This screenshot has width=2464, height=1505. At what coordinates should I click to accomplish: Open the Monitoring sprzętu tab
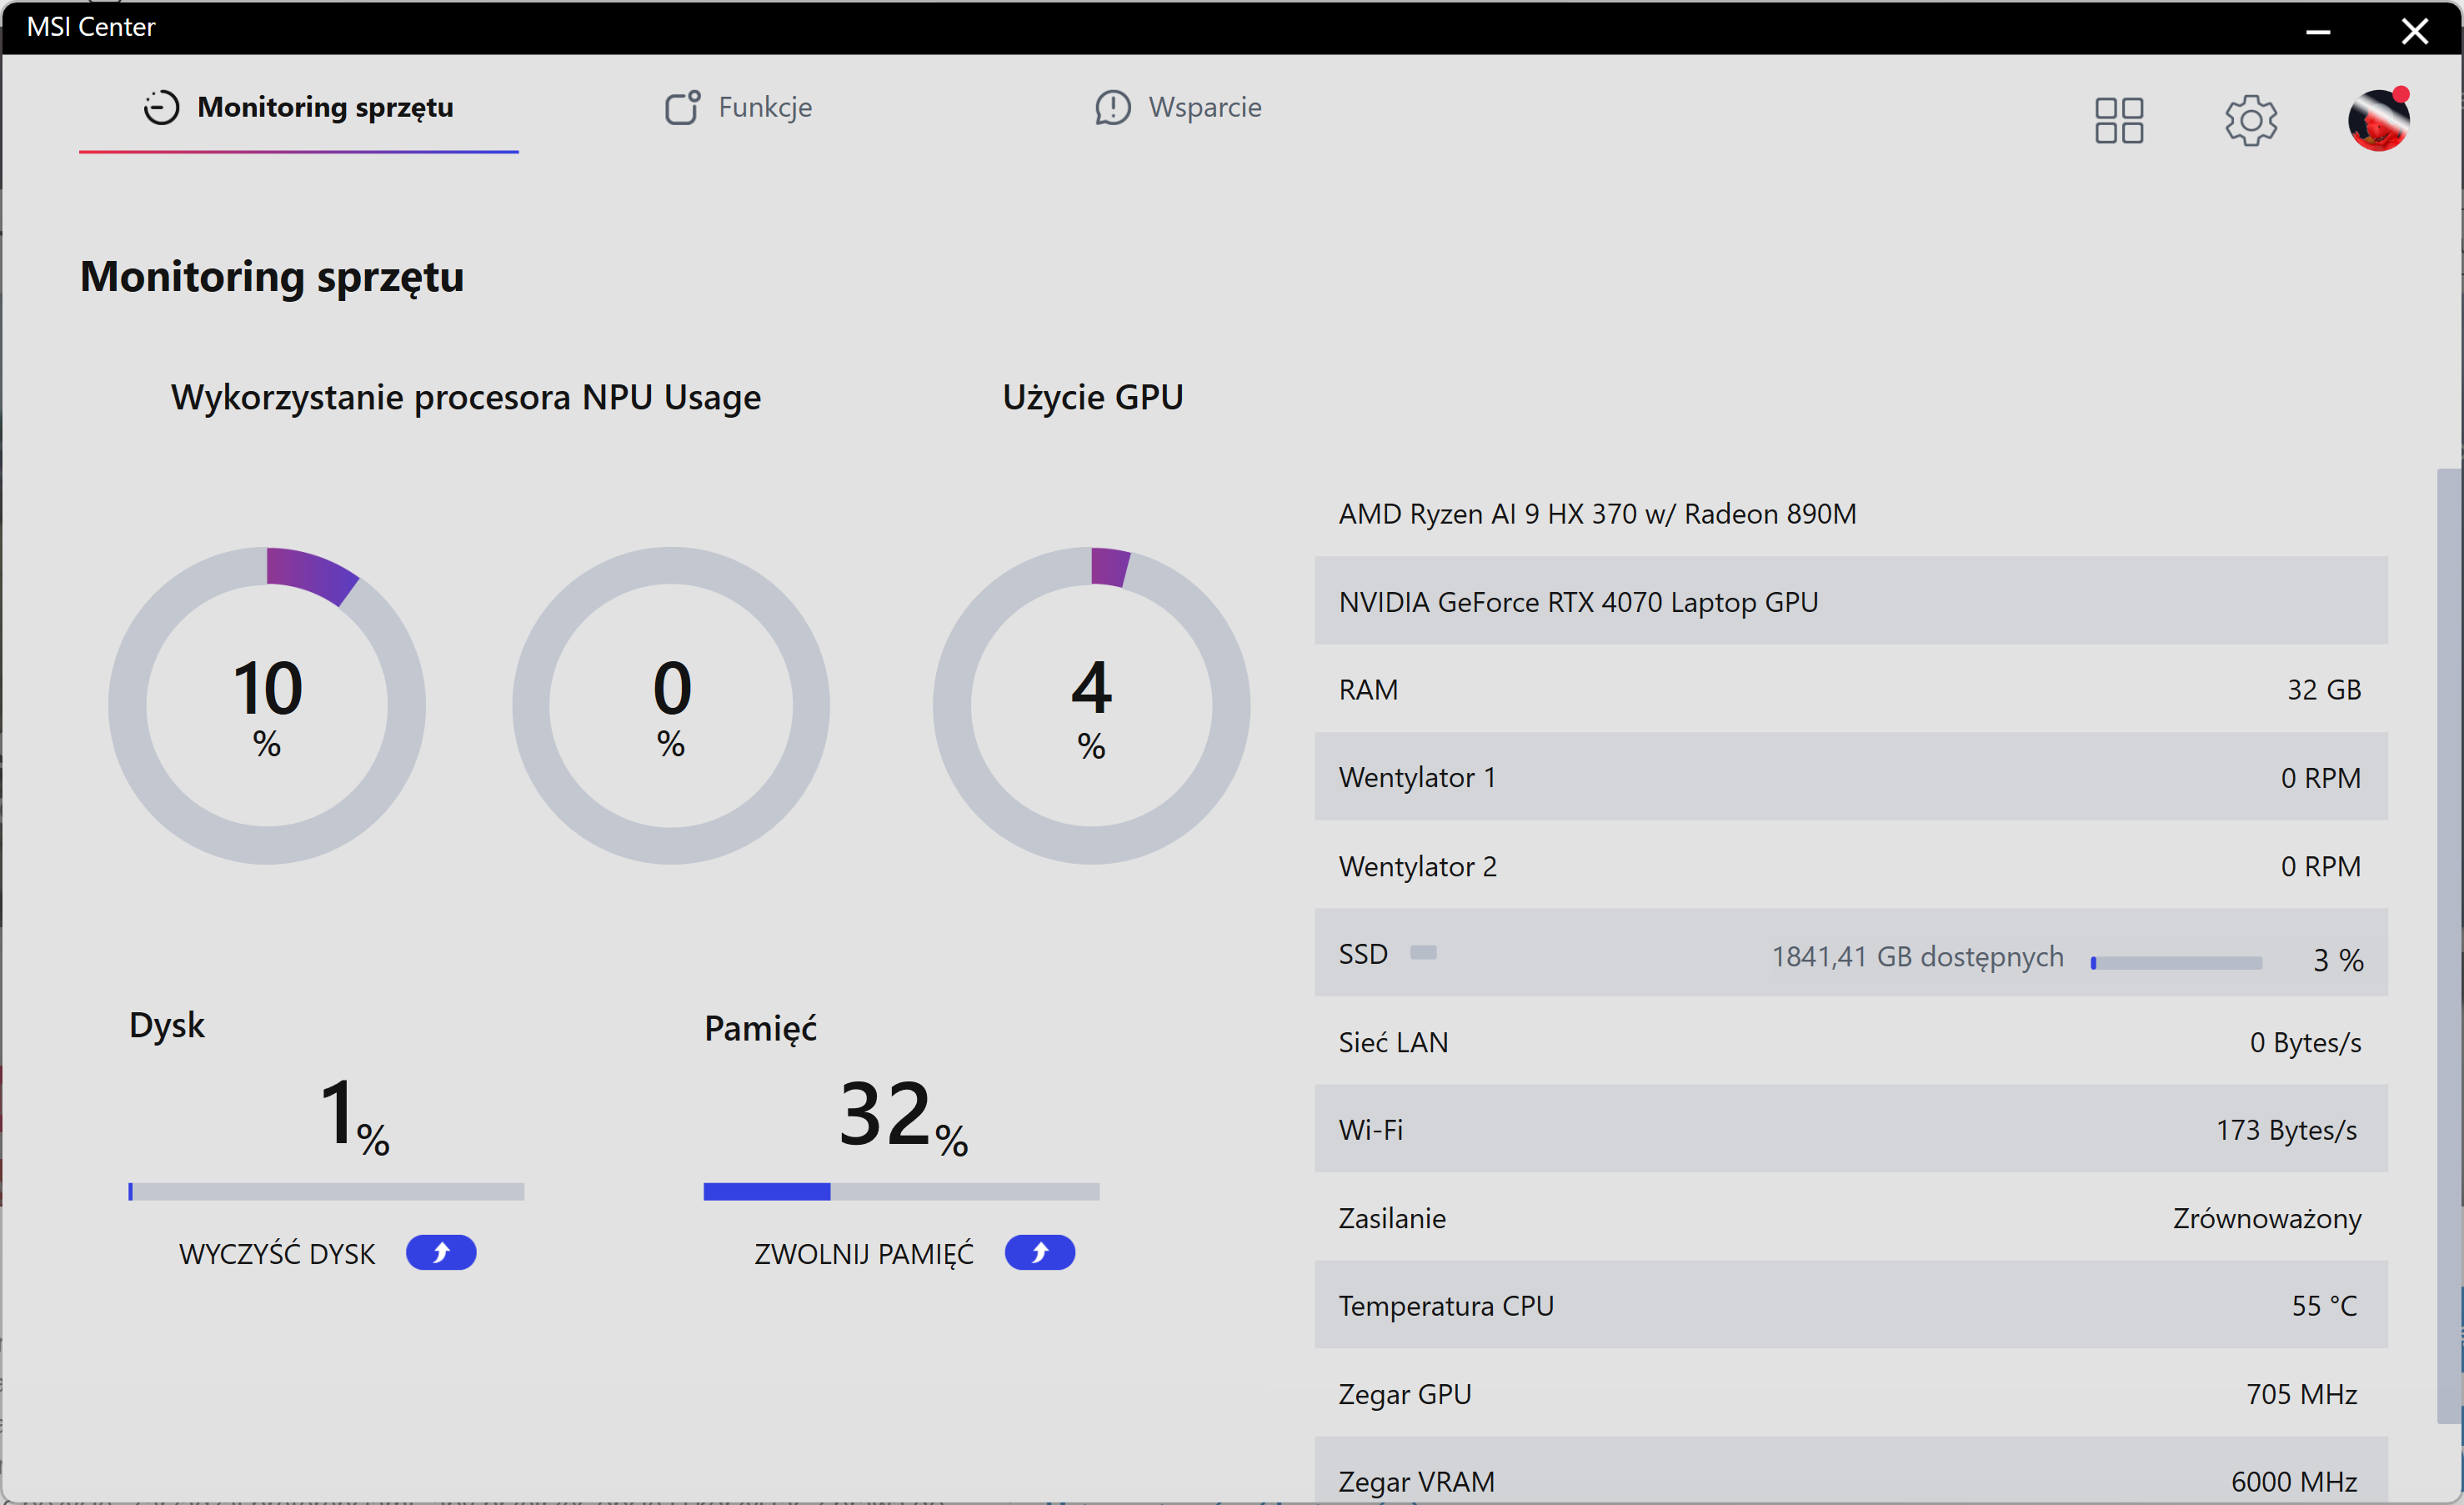coord(298,108)
